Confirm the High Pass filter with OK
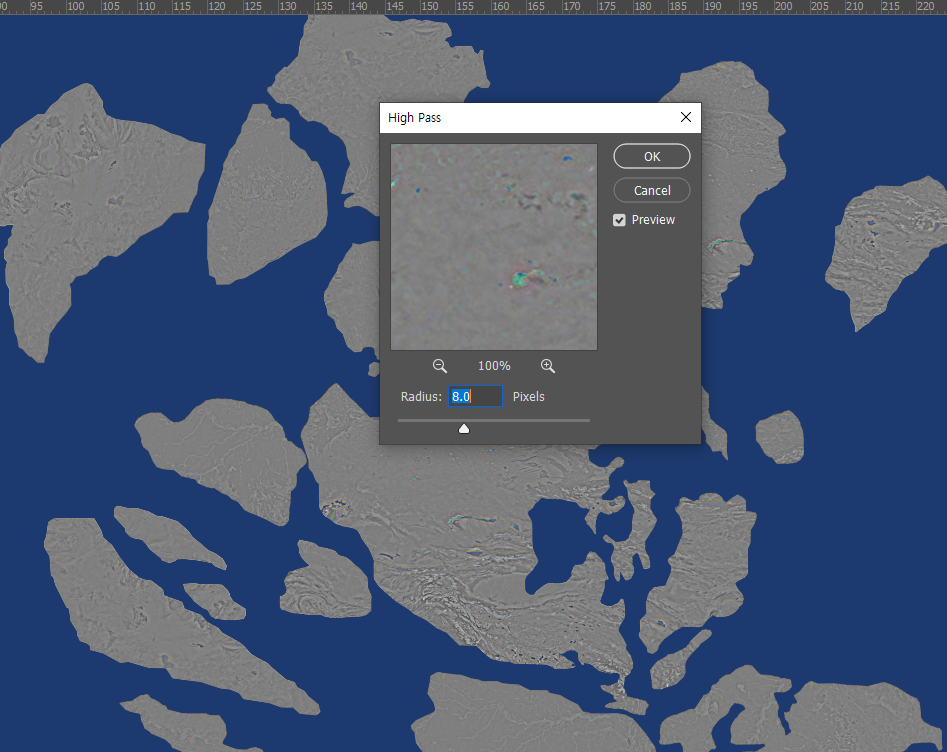 [652, 156]
